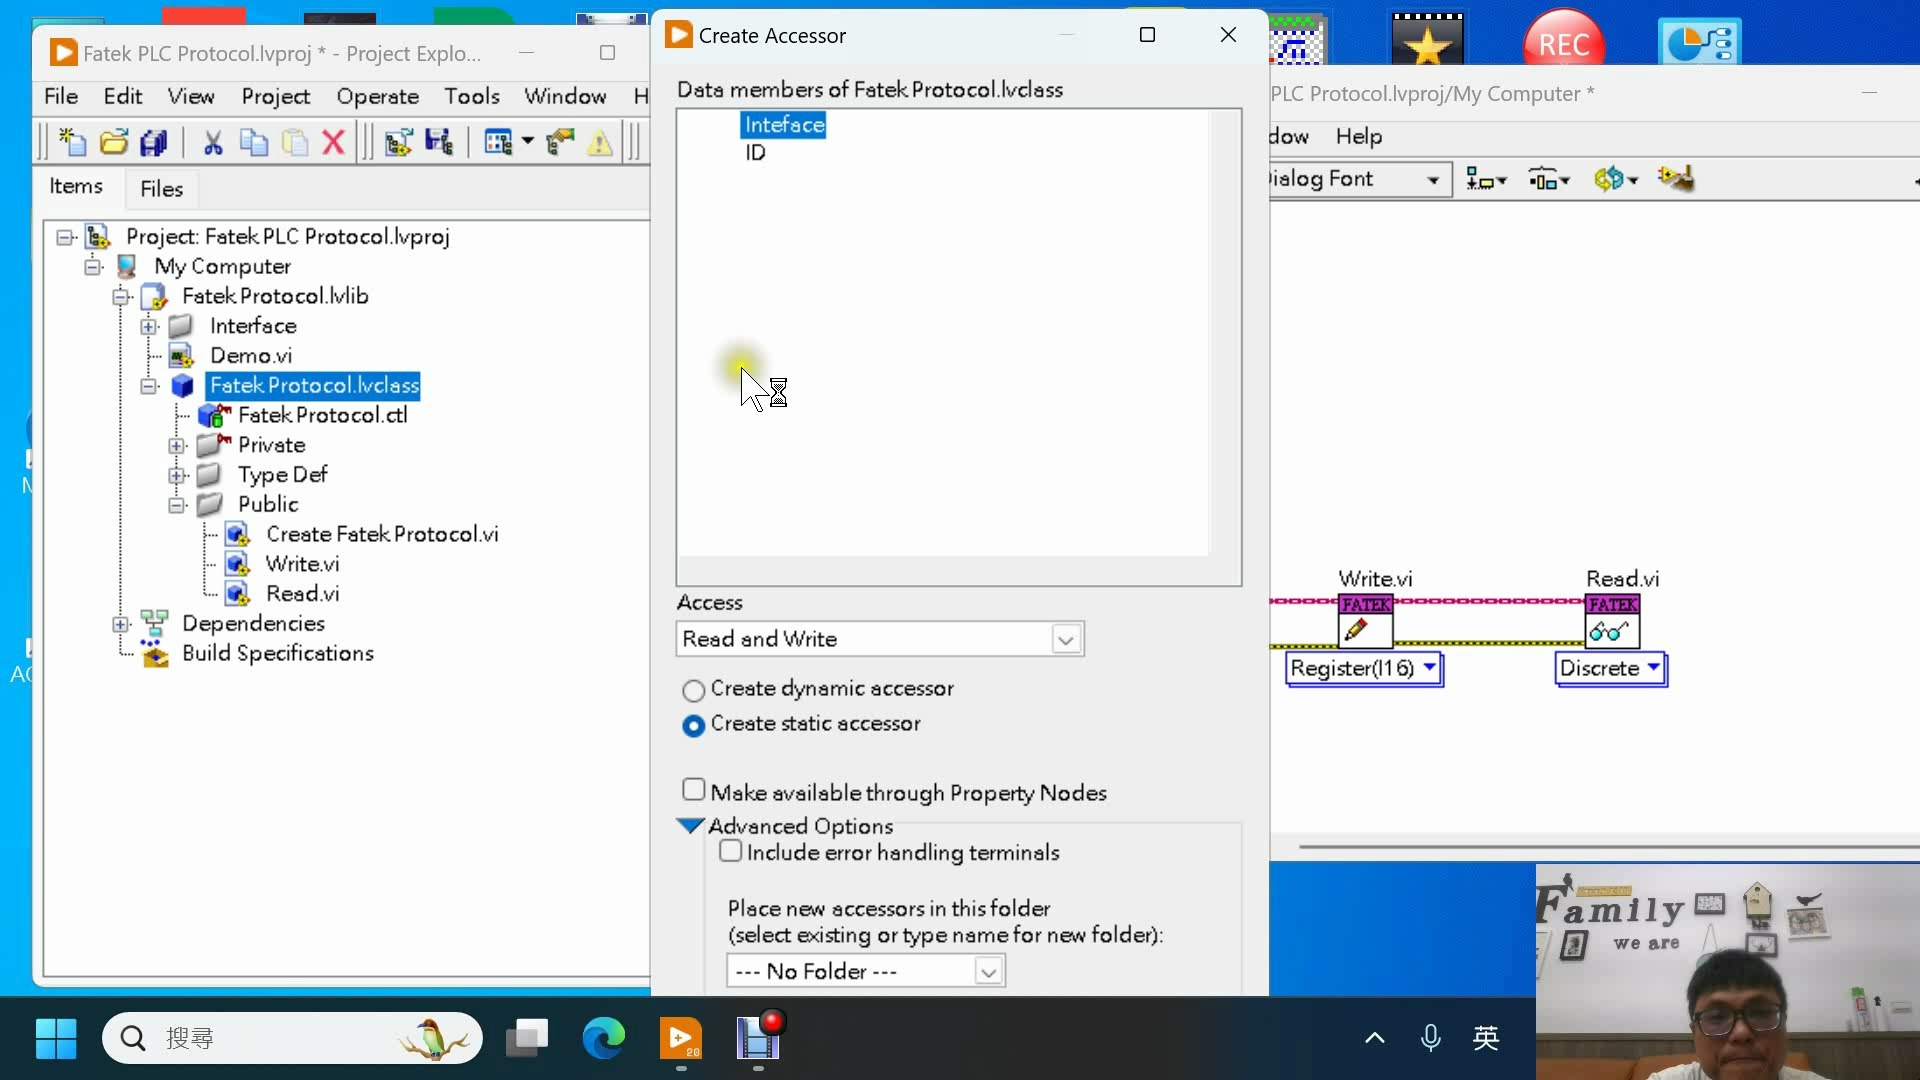Open an existing file via toolbar

(113, 141)
